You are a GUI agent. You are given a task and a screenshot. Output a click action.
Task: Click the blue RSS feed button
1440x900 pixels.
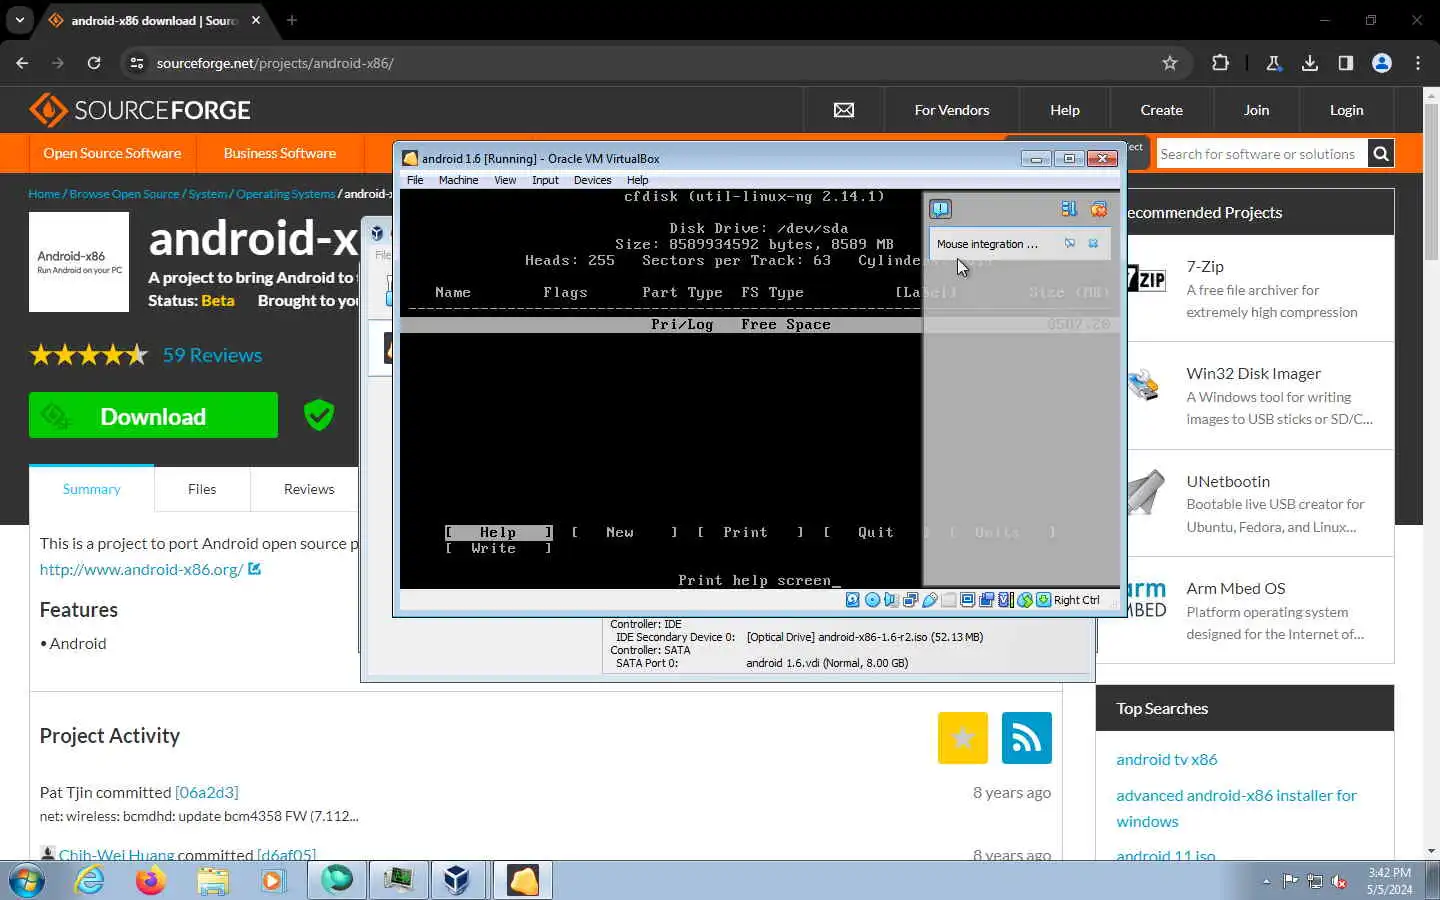pos(1027,738)
